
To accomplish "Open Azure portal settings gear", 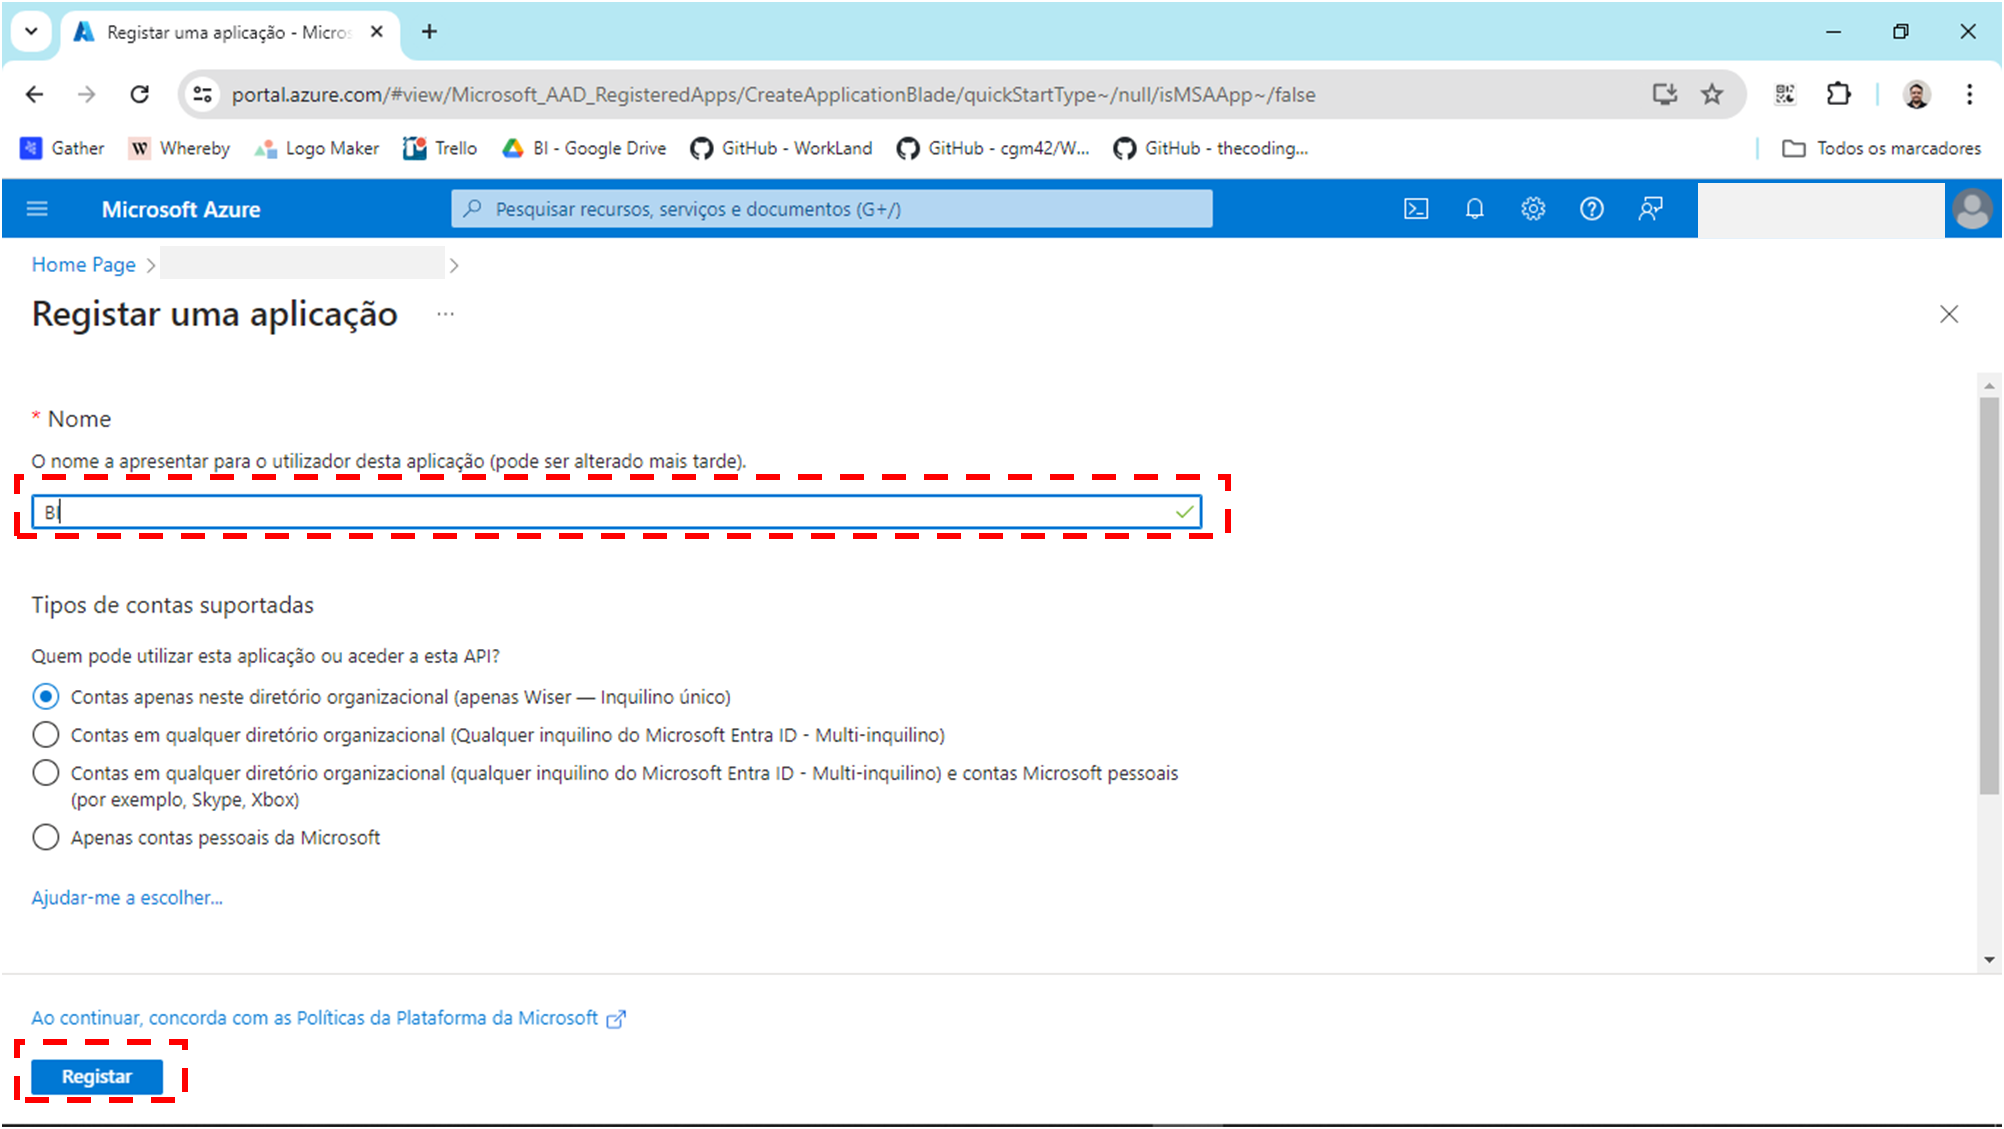I will click(1533, 209).
